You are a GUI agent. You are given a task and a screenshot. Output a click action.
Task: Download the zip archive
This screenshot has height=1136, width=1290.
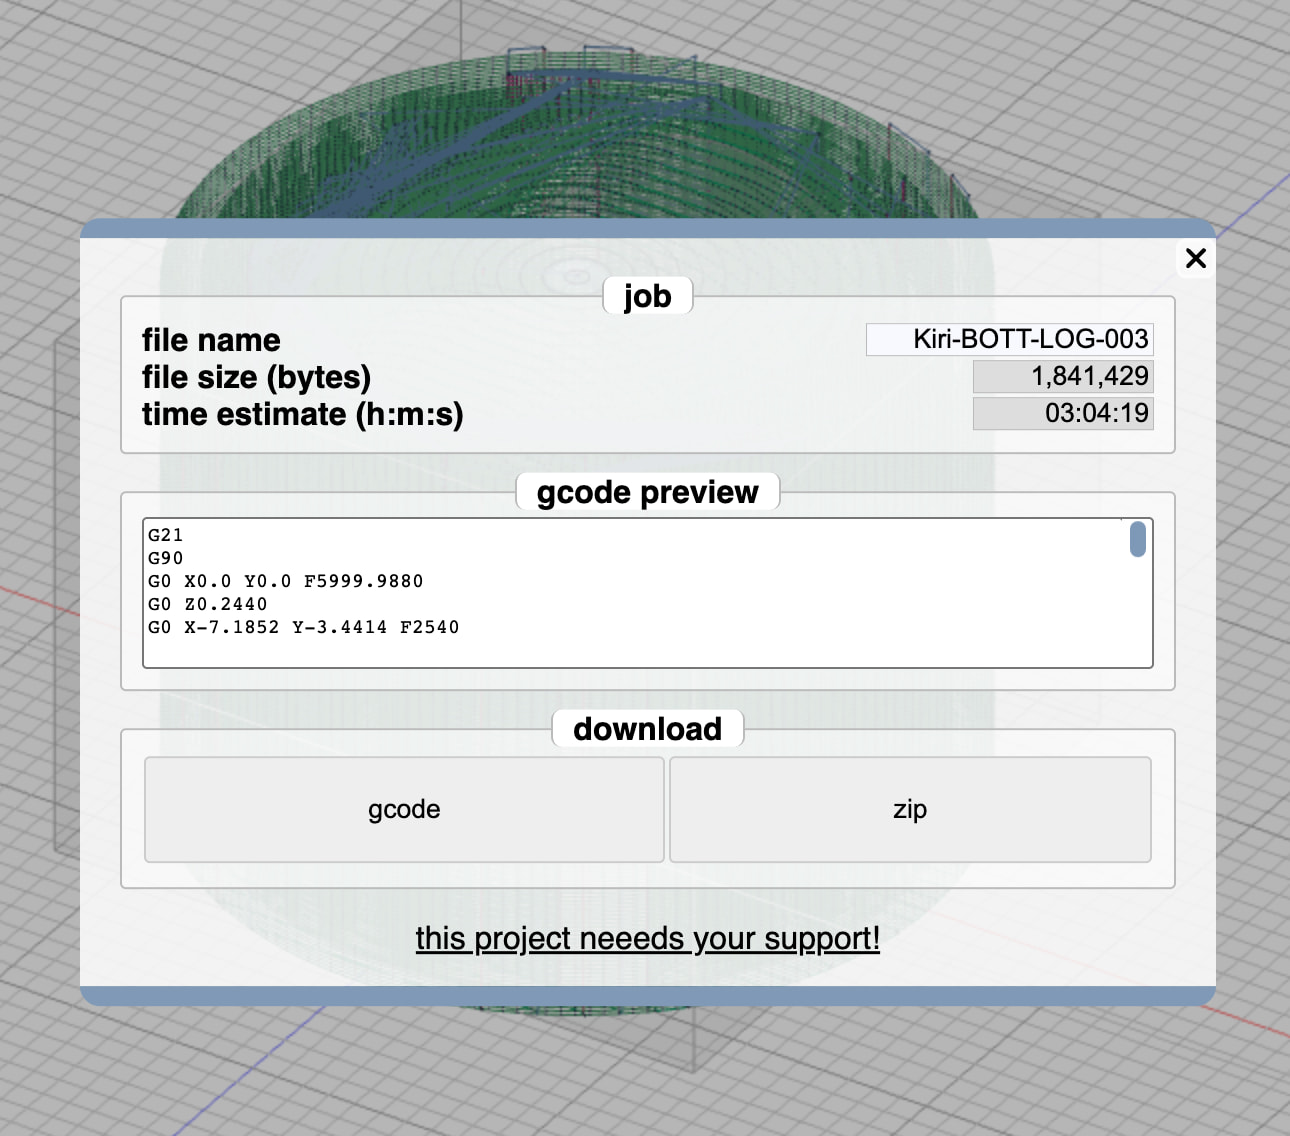tap(910, 809)
